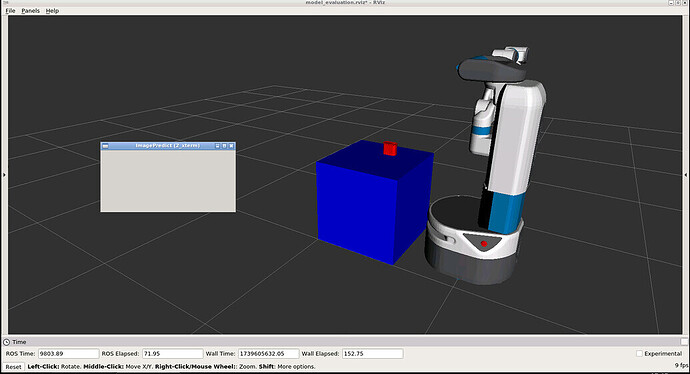Open the Panels menu
690x374 pixels.
30,11
